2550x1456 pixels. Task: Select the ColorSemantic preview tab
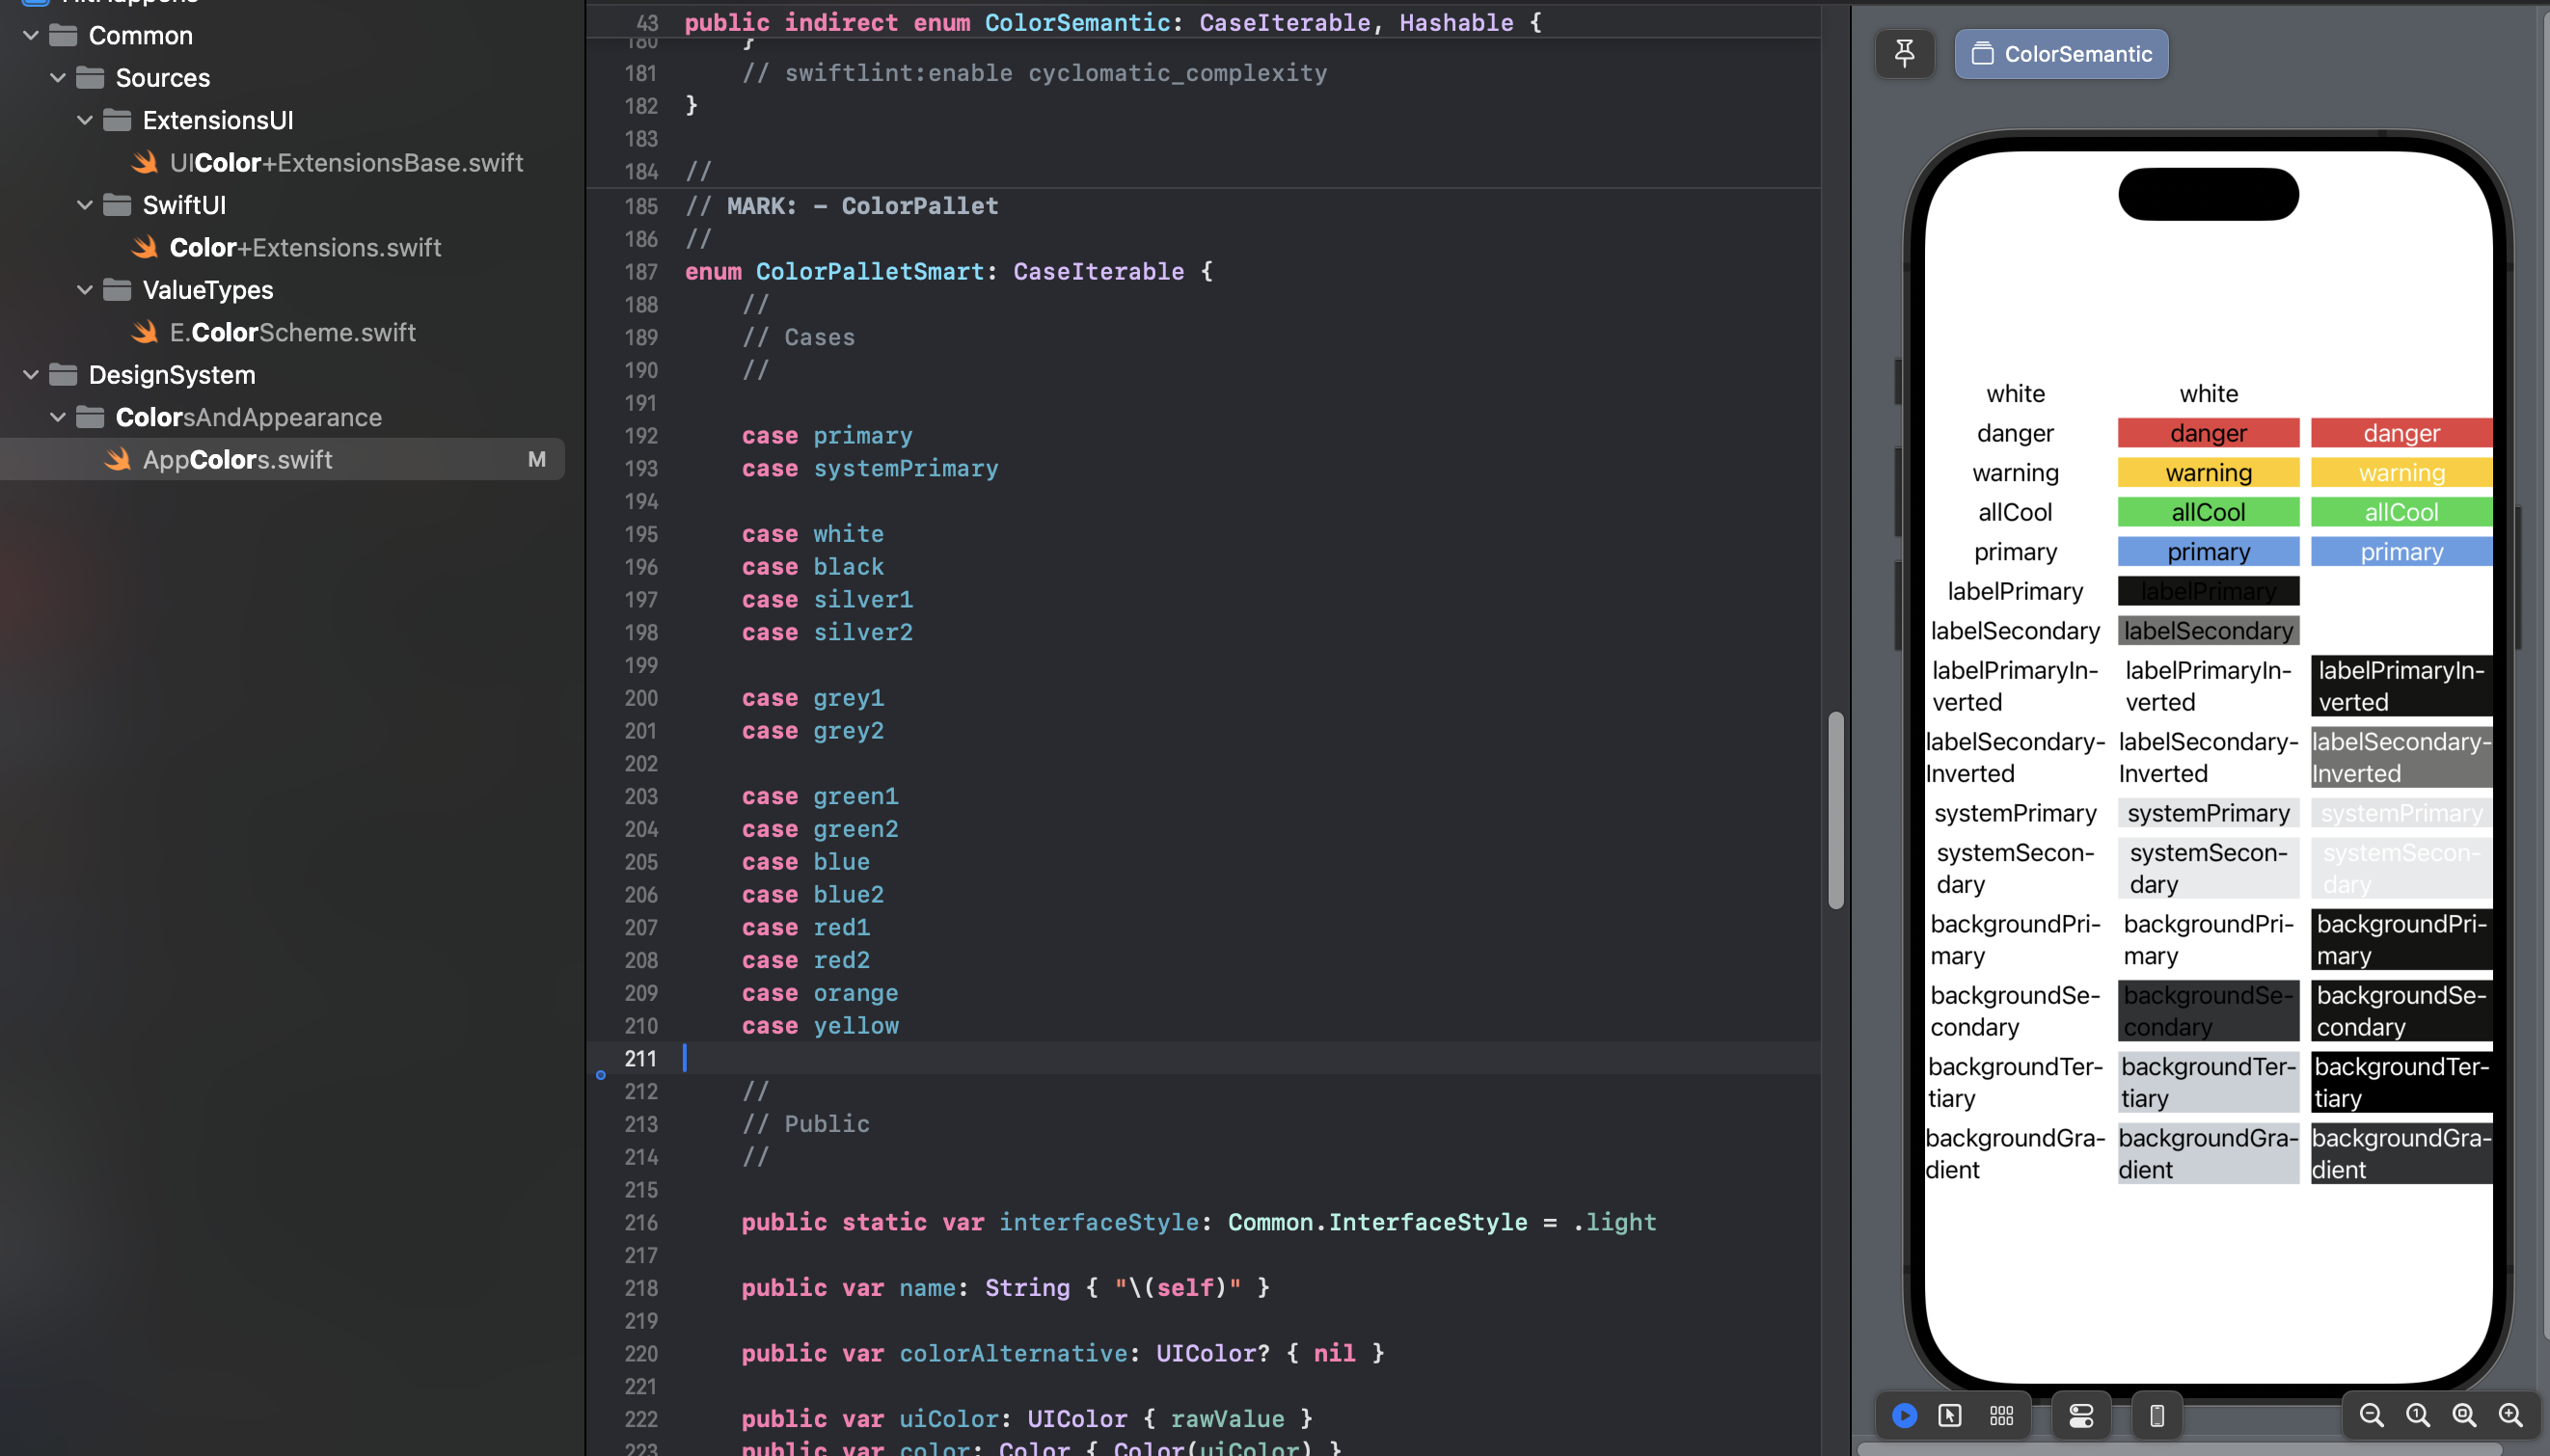[2061, 53]
